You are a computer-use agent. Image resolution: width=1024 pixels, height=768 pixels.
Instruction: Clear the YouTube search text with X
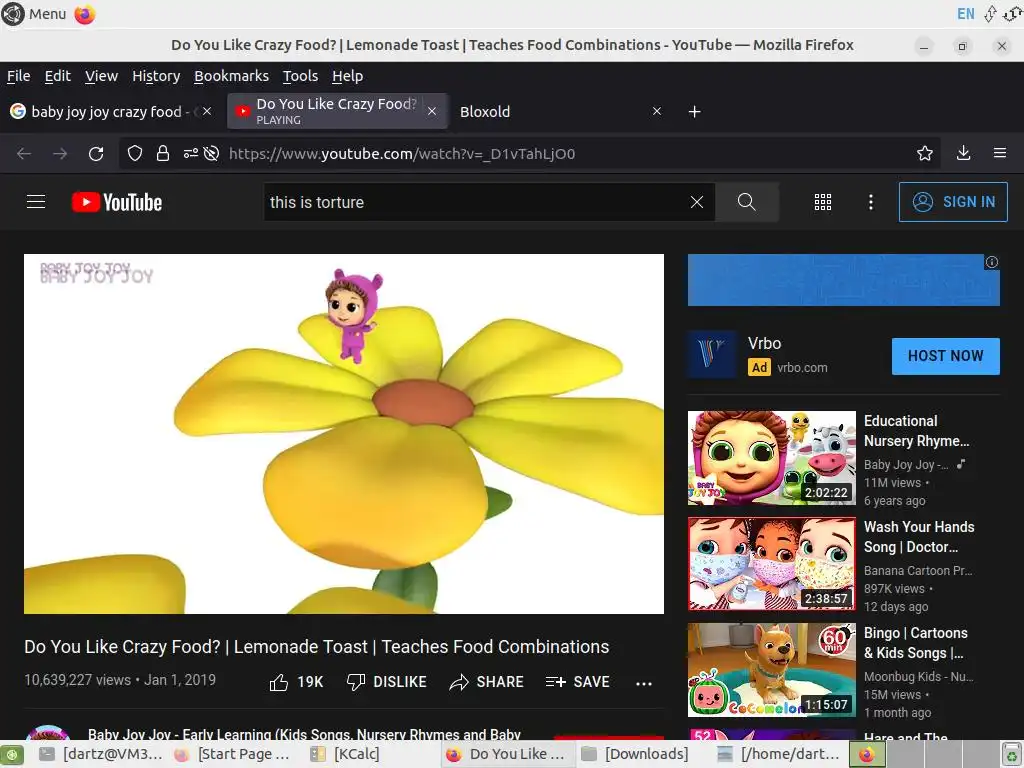click(x=697, y=202)
